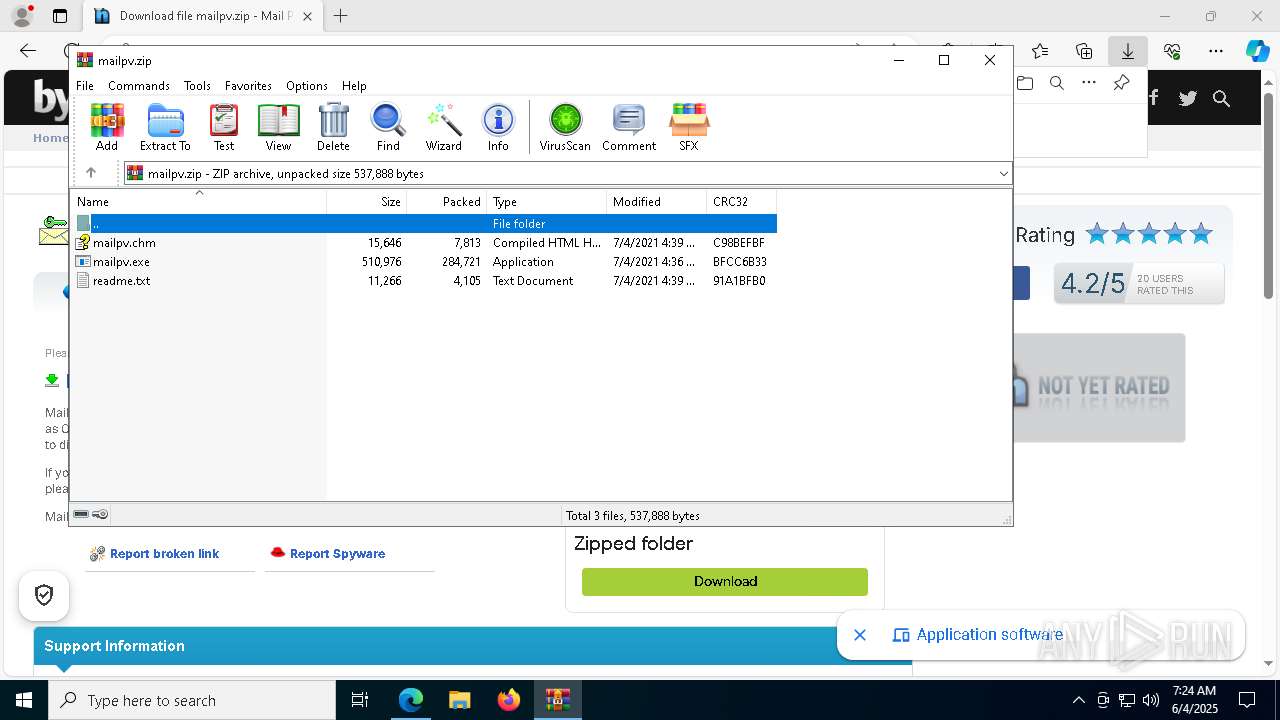Screen dimensions: 1280x720
Task: Open browser Settings and more menu
Action: pyautogui.click(x=1216, y=51)
